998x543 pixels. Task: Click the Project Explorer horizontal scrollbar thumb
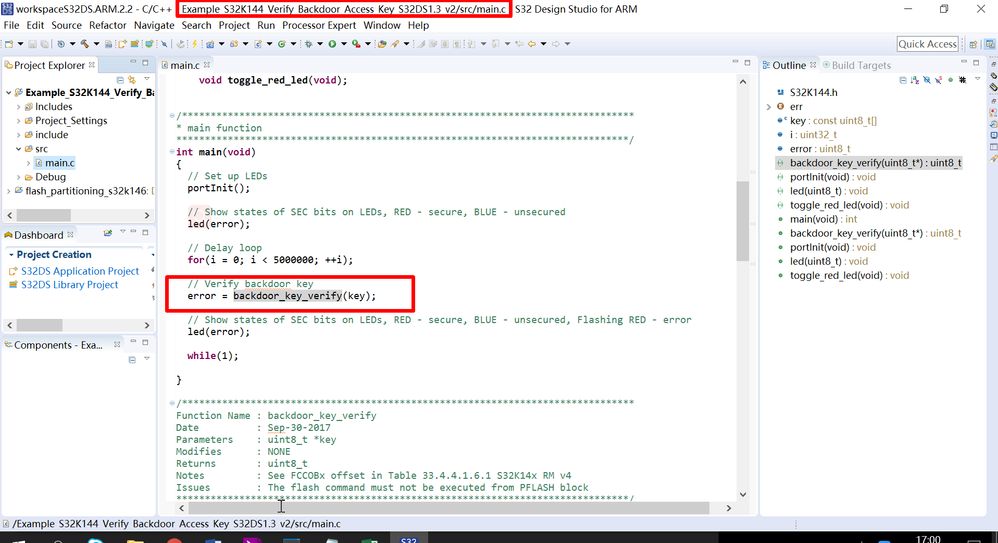click(43, 216)
